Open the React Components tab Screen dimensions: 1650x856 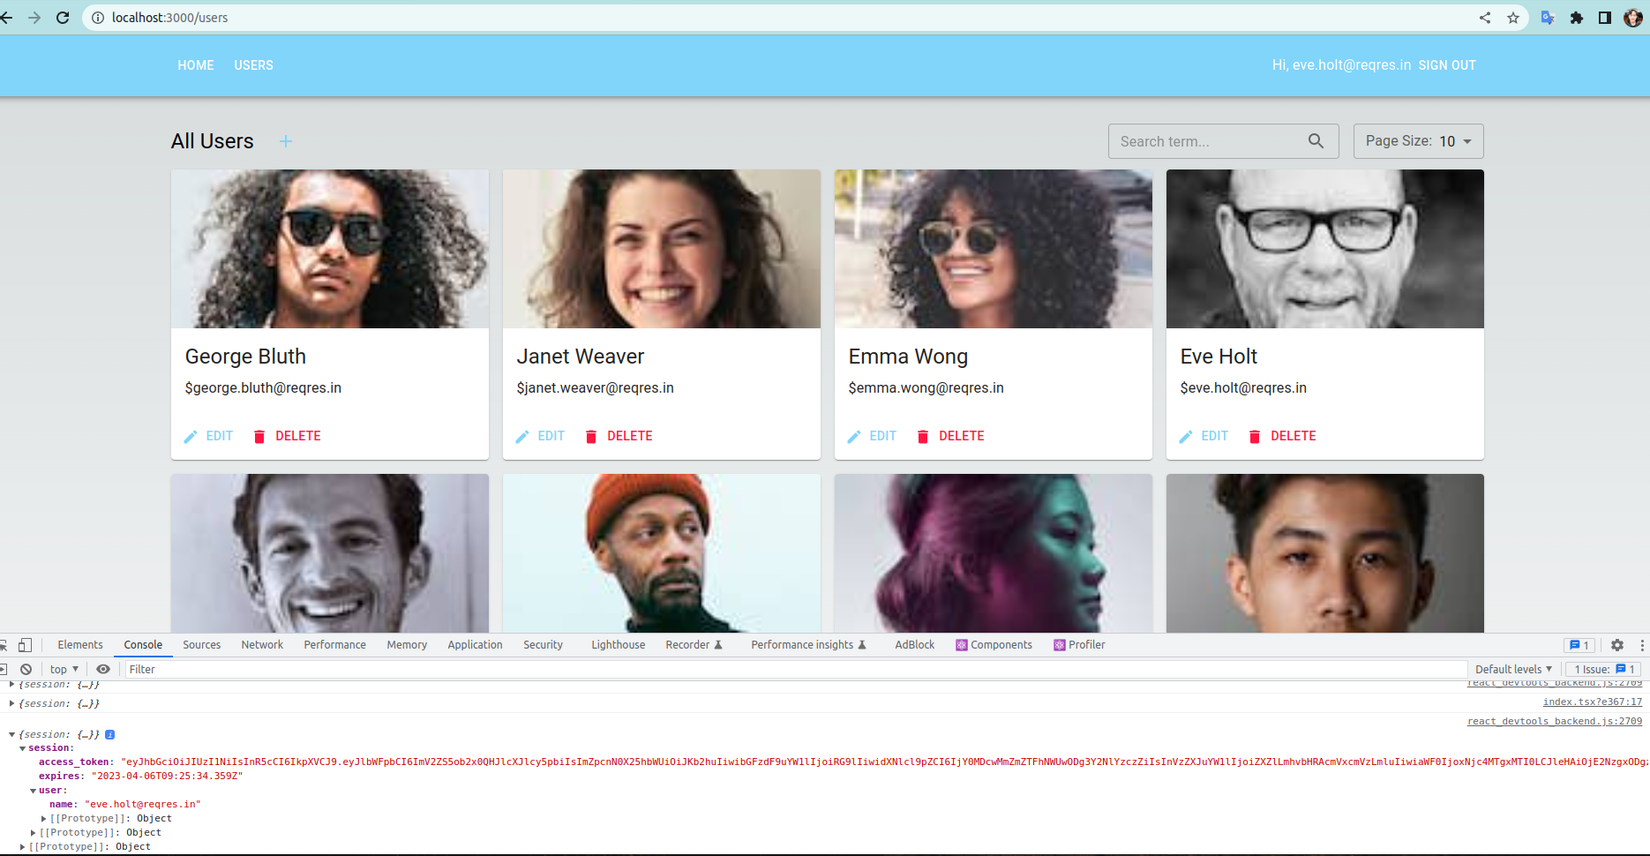[x=994, y=645]
